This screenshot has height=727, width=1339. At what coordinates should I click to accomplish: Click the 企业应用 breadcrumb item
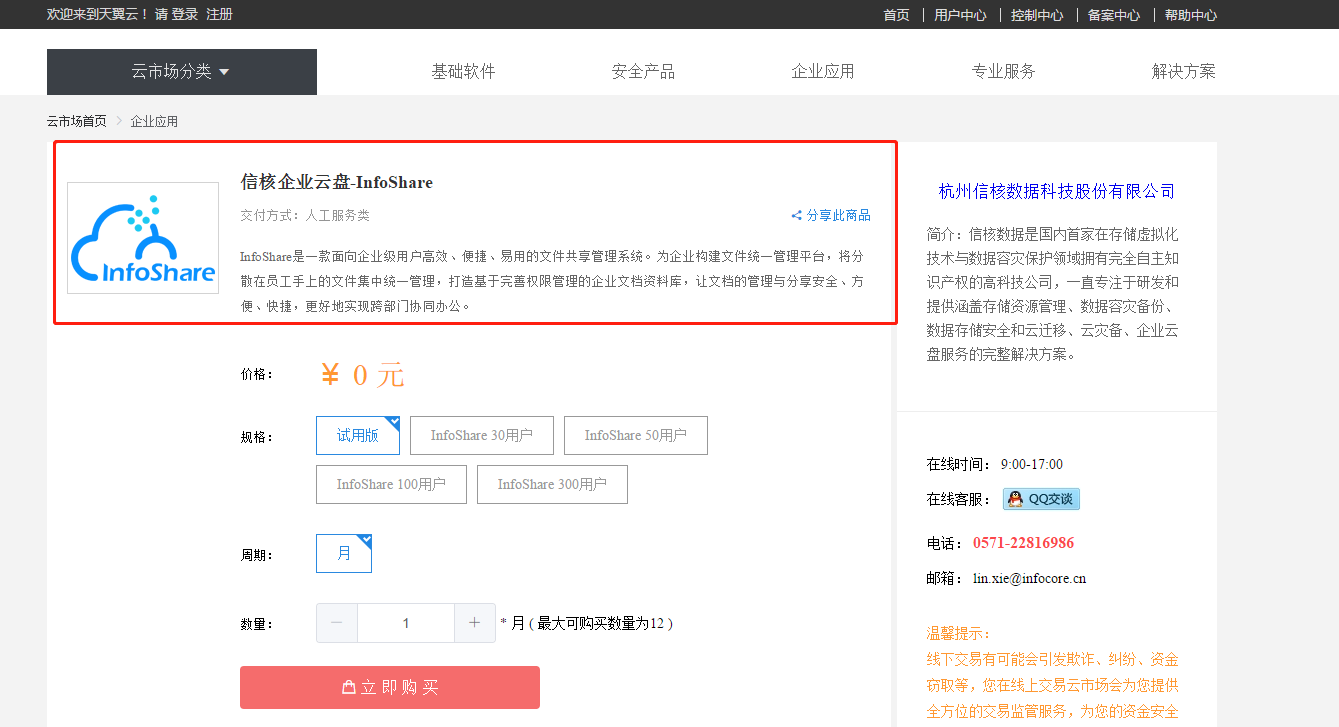(154, 121)
